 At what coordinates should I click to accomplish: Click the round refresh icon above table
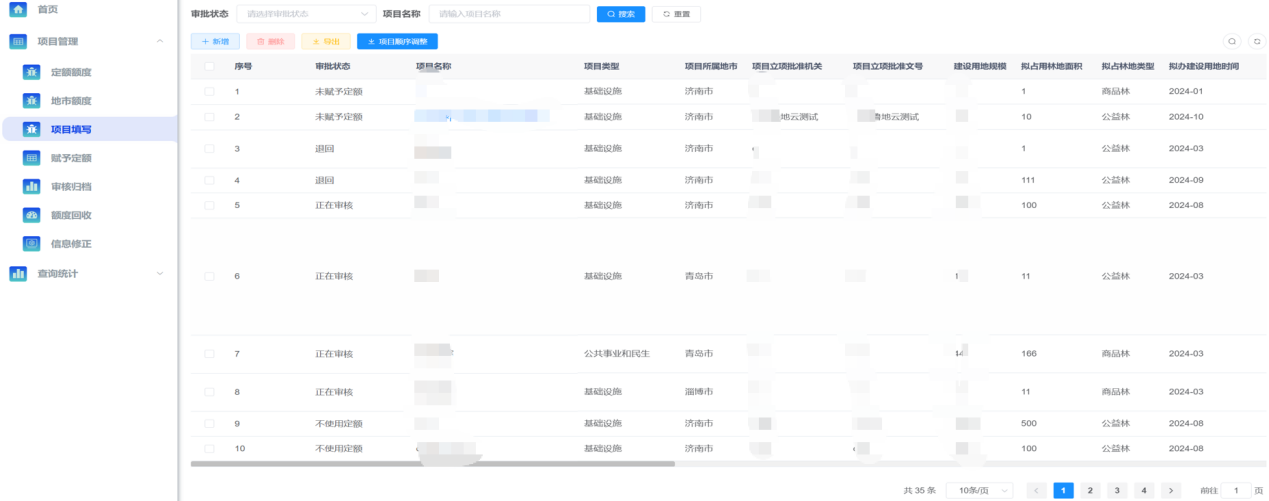pyautogui.click(x=1257, y=42)
